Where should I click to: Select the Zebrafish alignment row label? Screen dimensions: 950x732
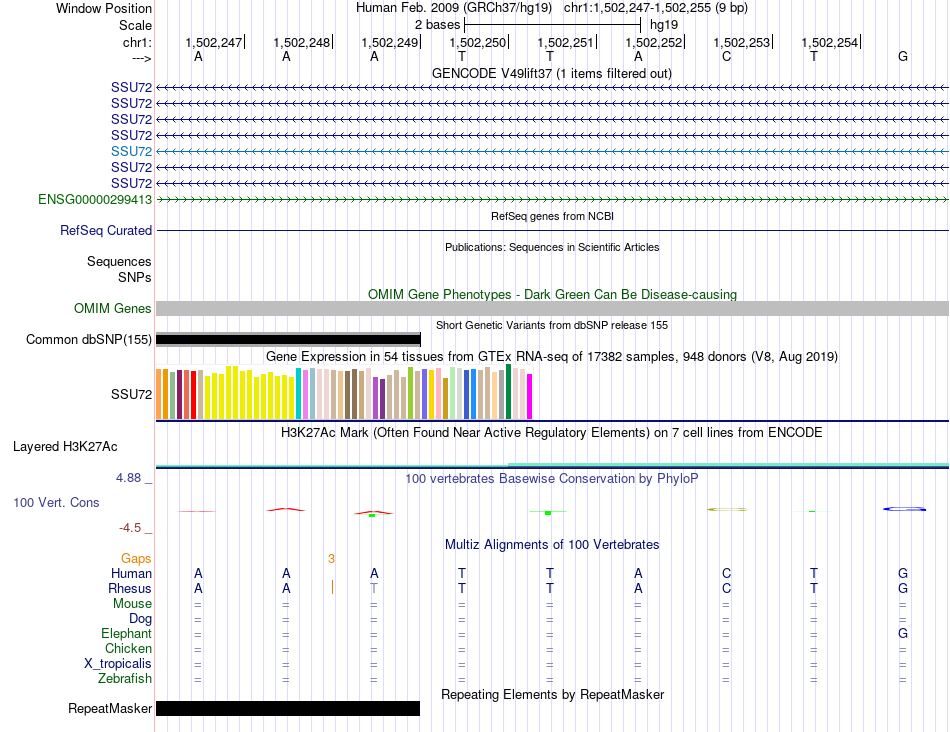coord(125,679)
